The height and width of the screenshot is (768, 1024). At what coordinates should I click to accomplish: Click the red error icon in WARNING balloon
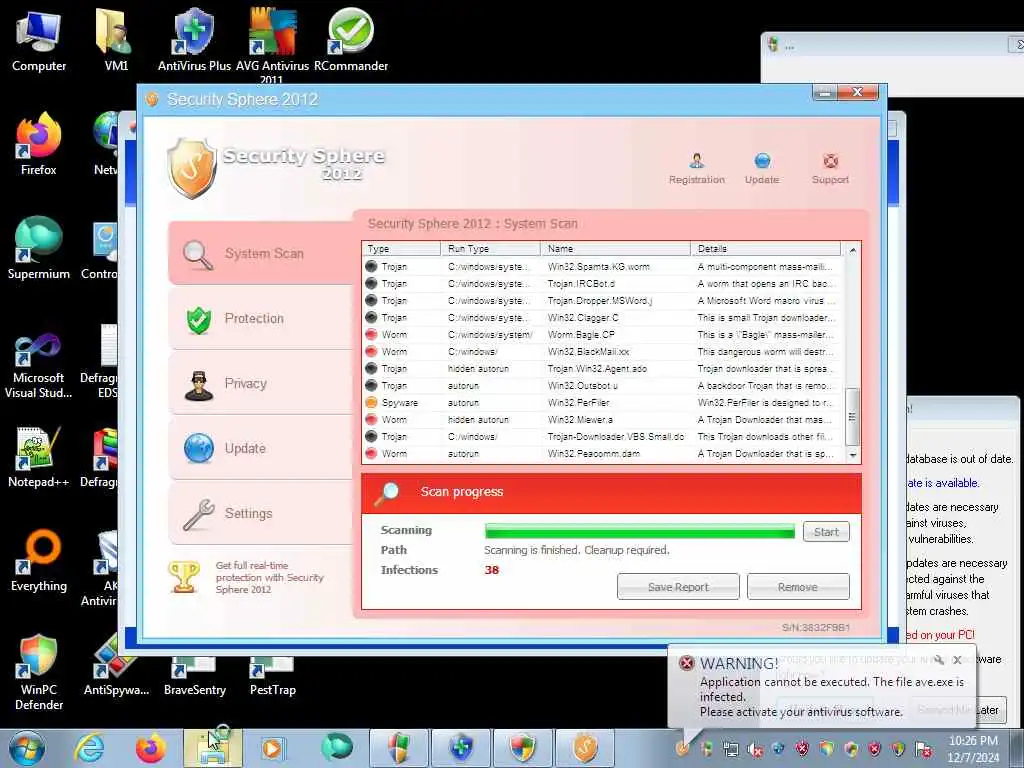[x=686, y=664]
